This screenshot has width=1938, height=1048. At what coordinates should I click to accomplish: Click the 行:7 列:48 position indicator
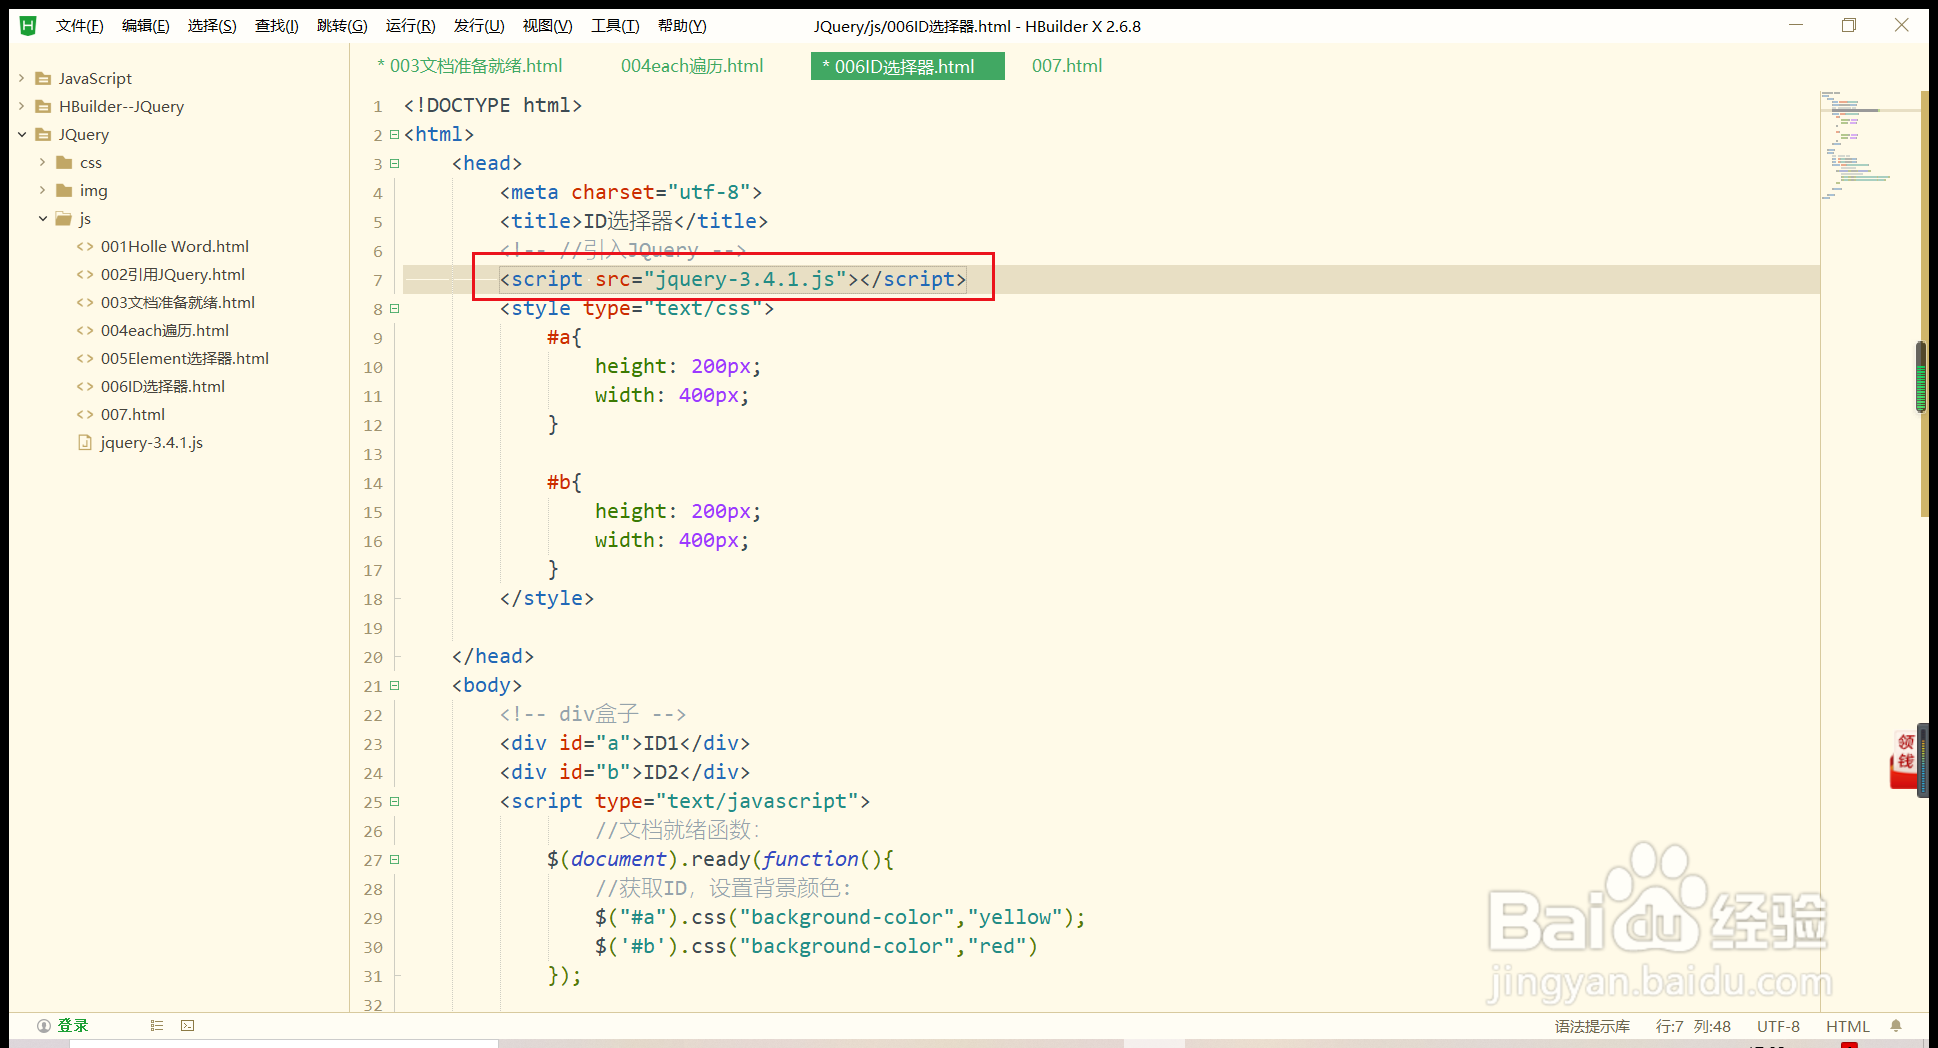(x=1693, y=1026)
